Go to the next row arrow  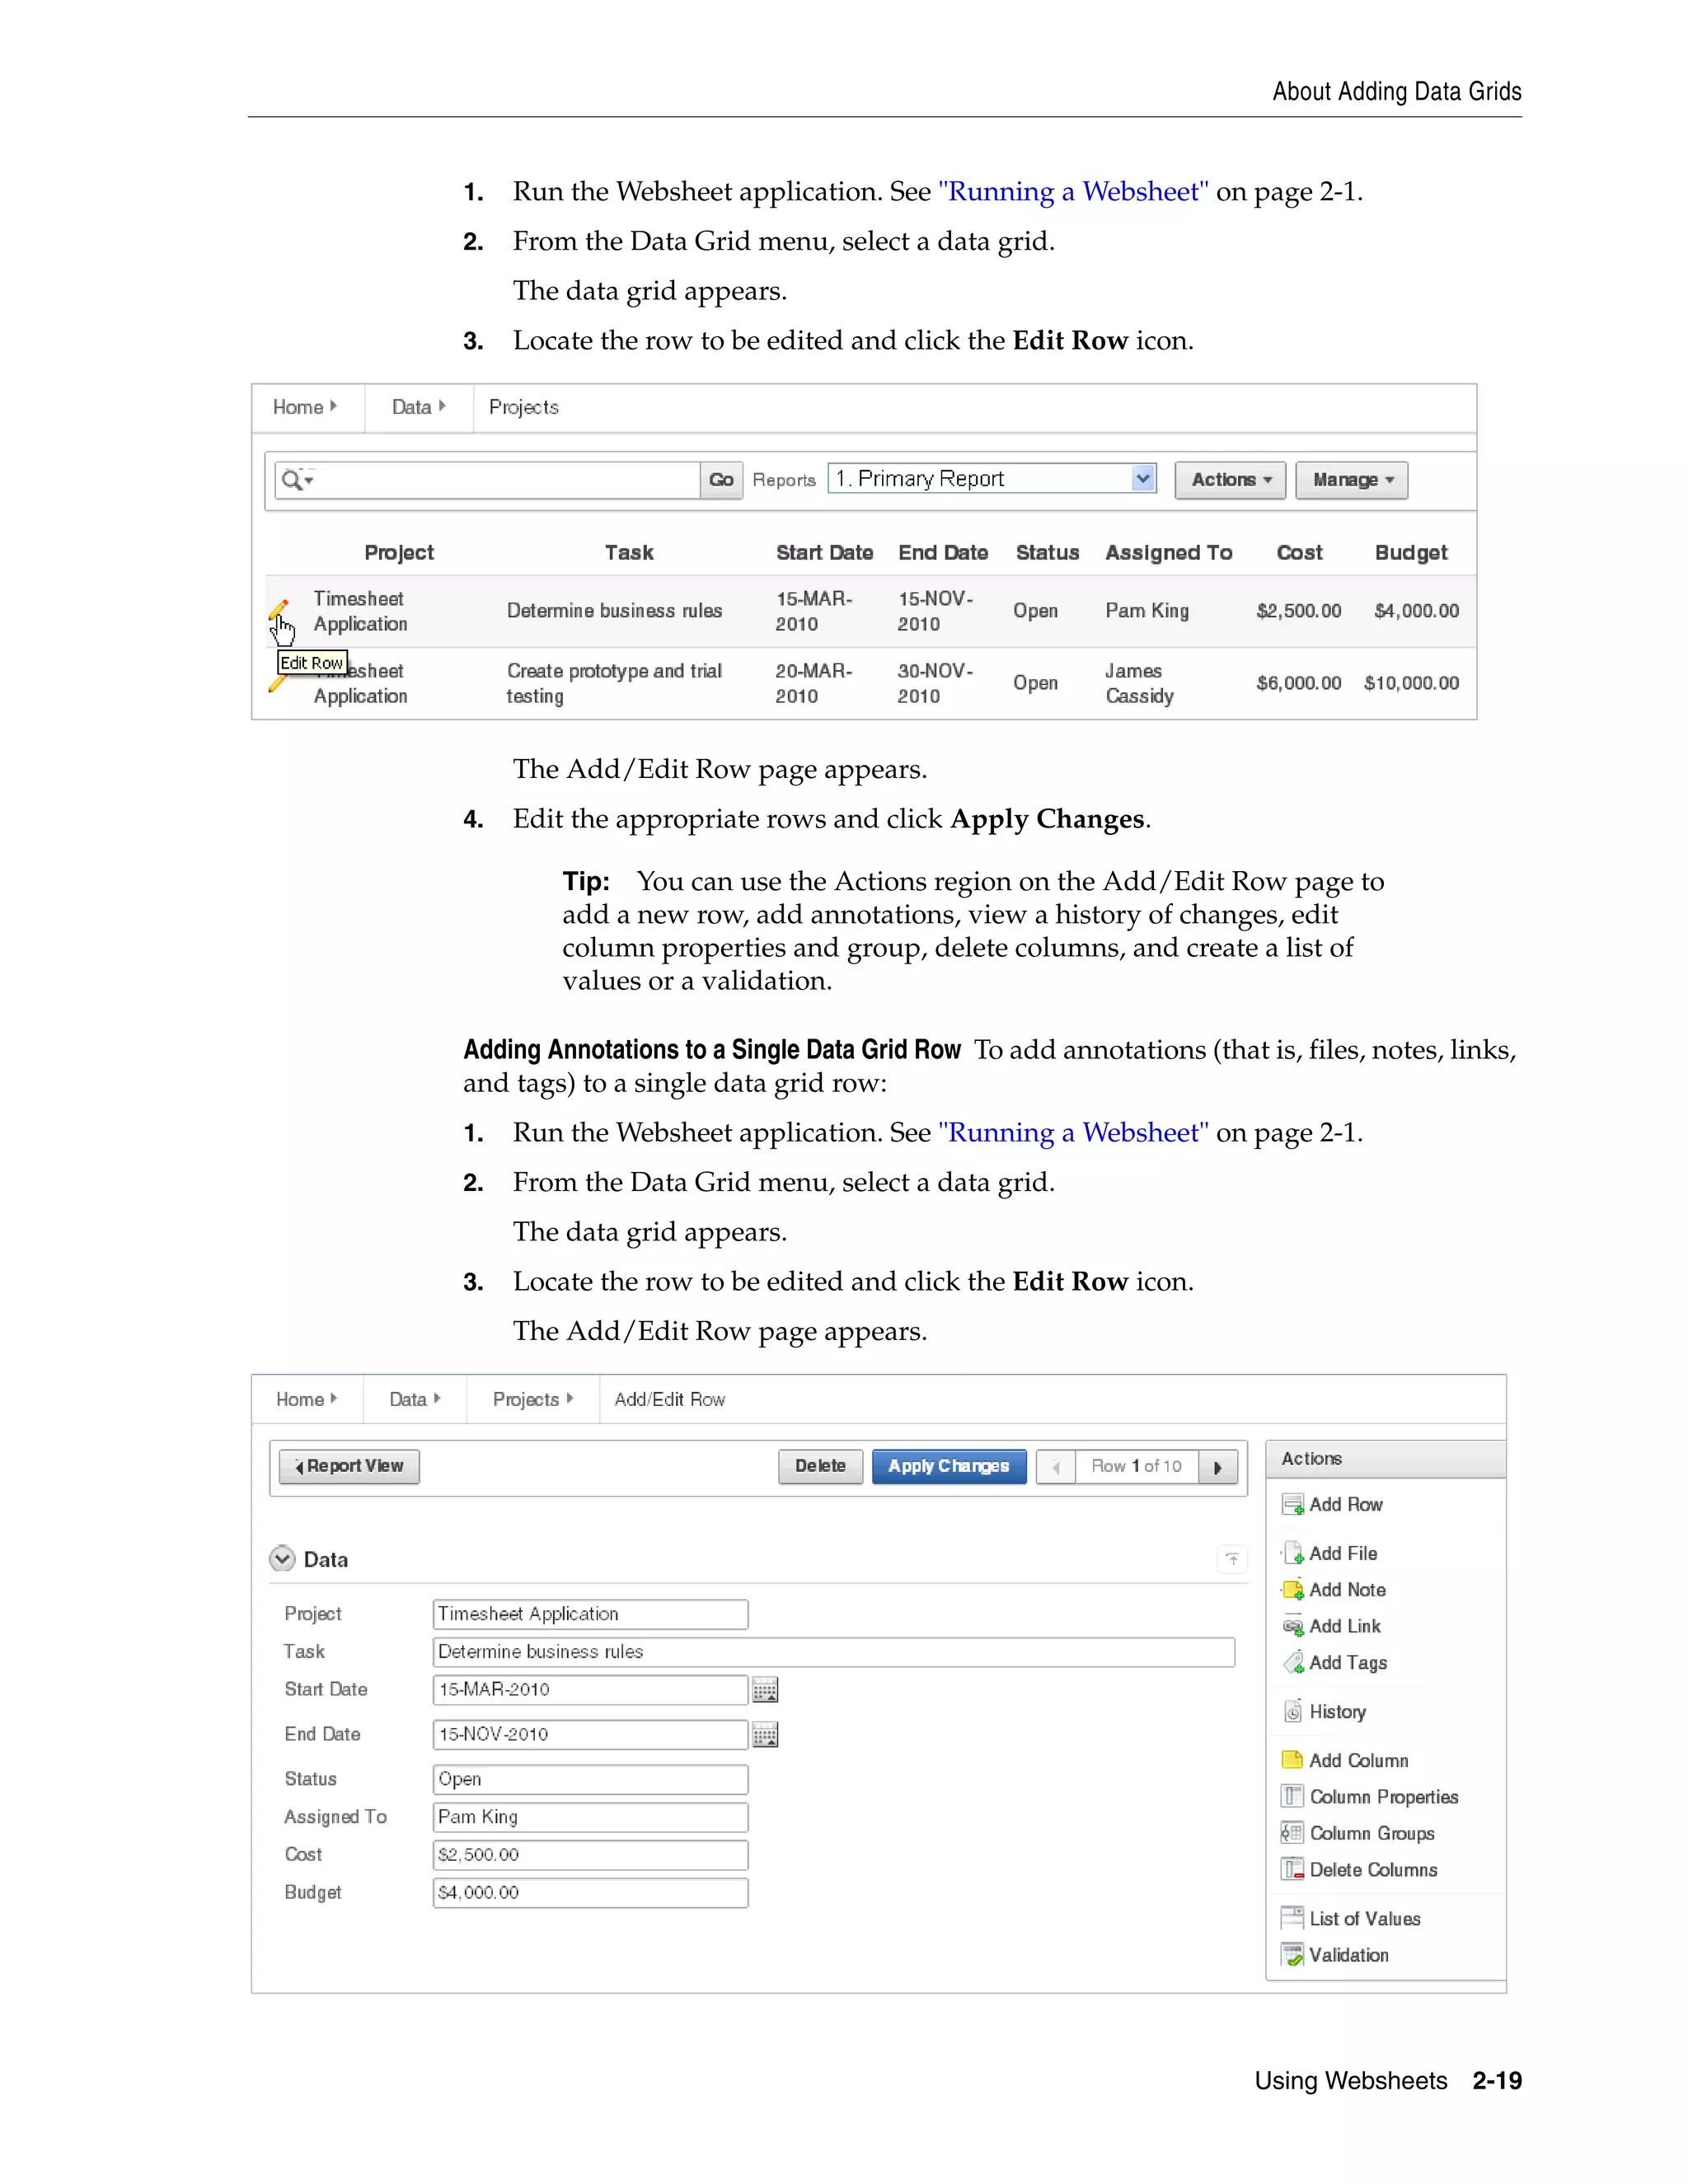(x=1218, y=1467)
